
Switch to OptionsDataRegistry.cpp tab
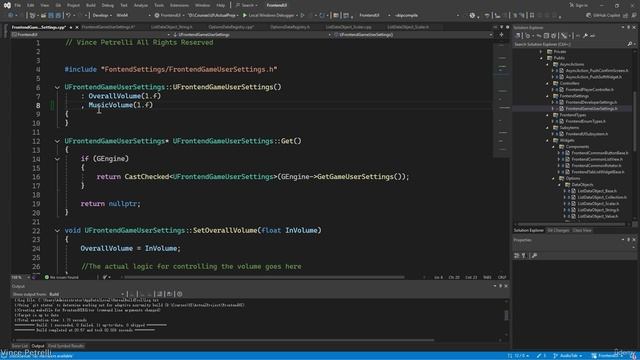[231, 27]
